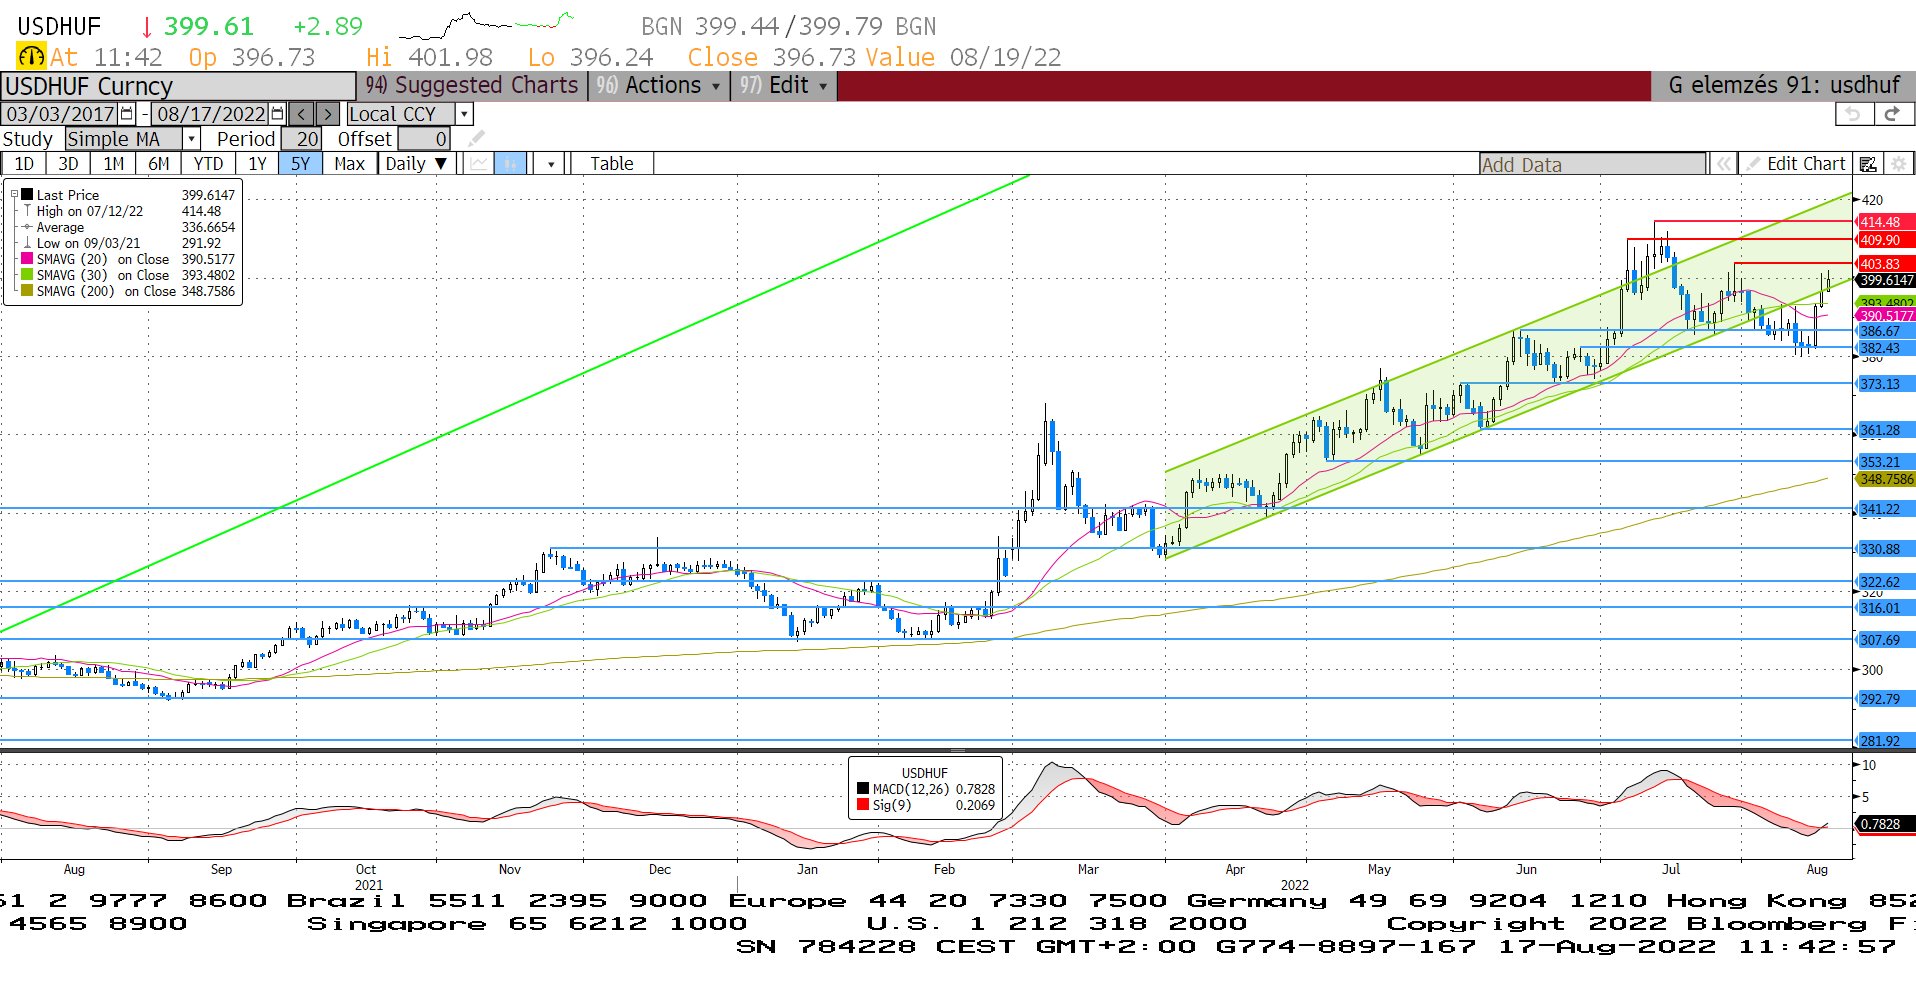Switch to line chart style
The image size is (1916, 1002).
tap(480, 164)
